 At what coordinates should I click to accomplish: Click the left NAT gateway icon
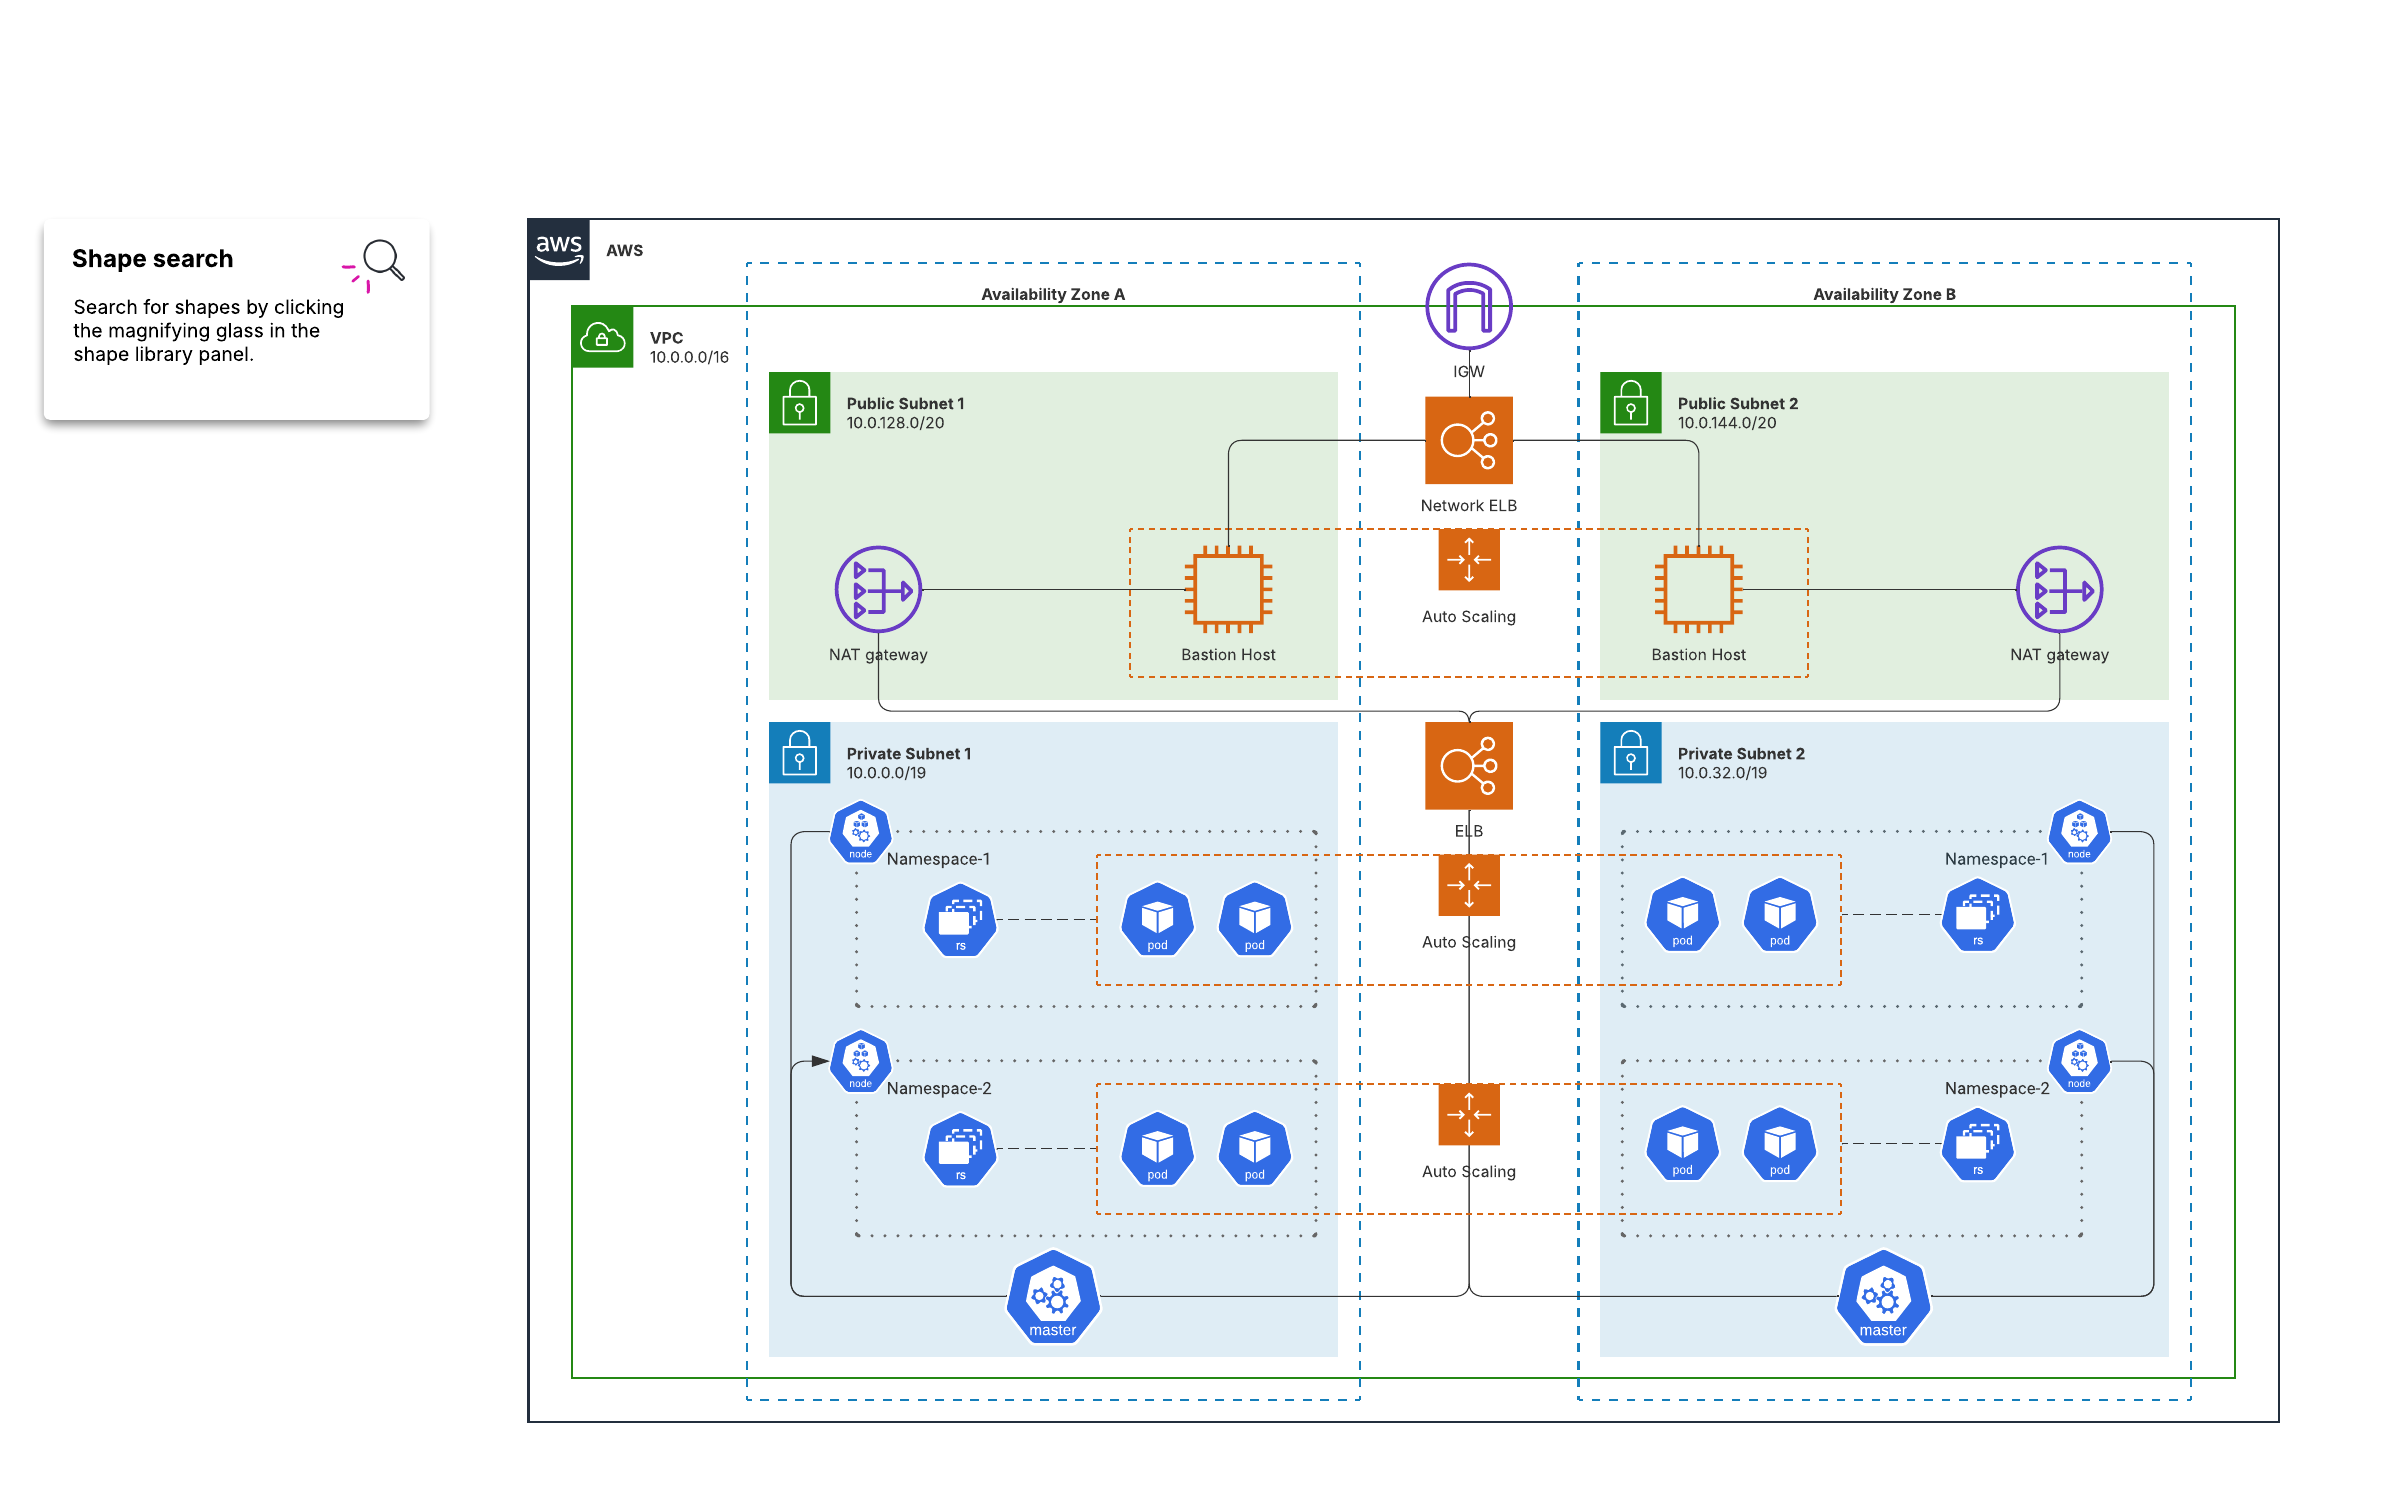click(x=878, y=590)
